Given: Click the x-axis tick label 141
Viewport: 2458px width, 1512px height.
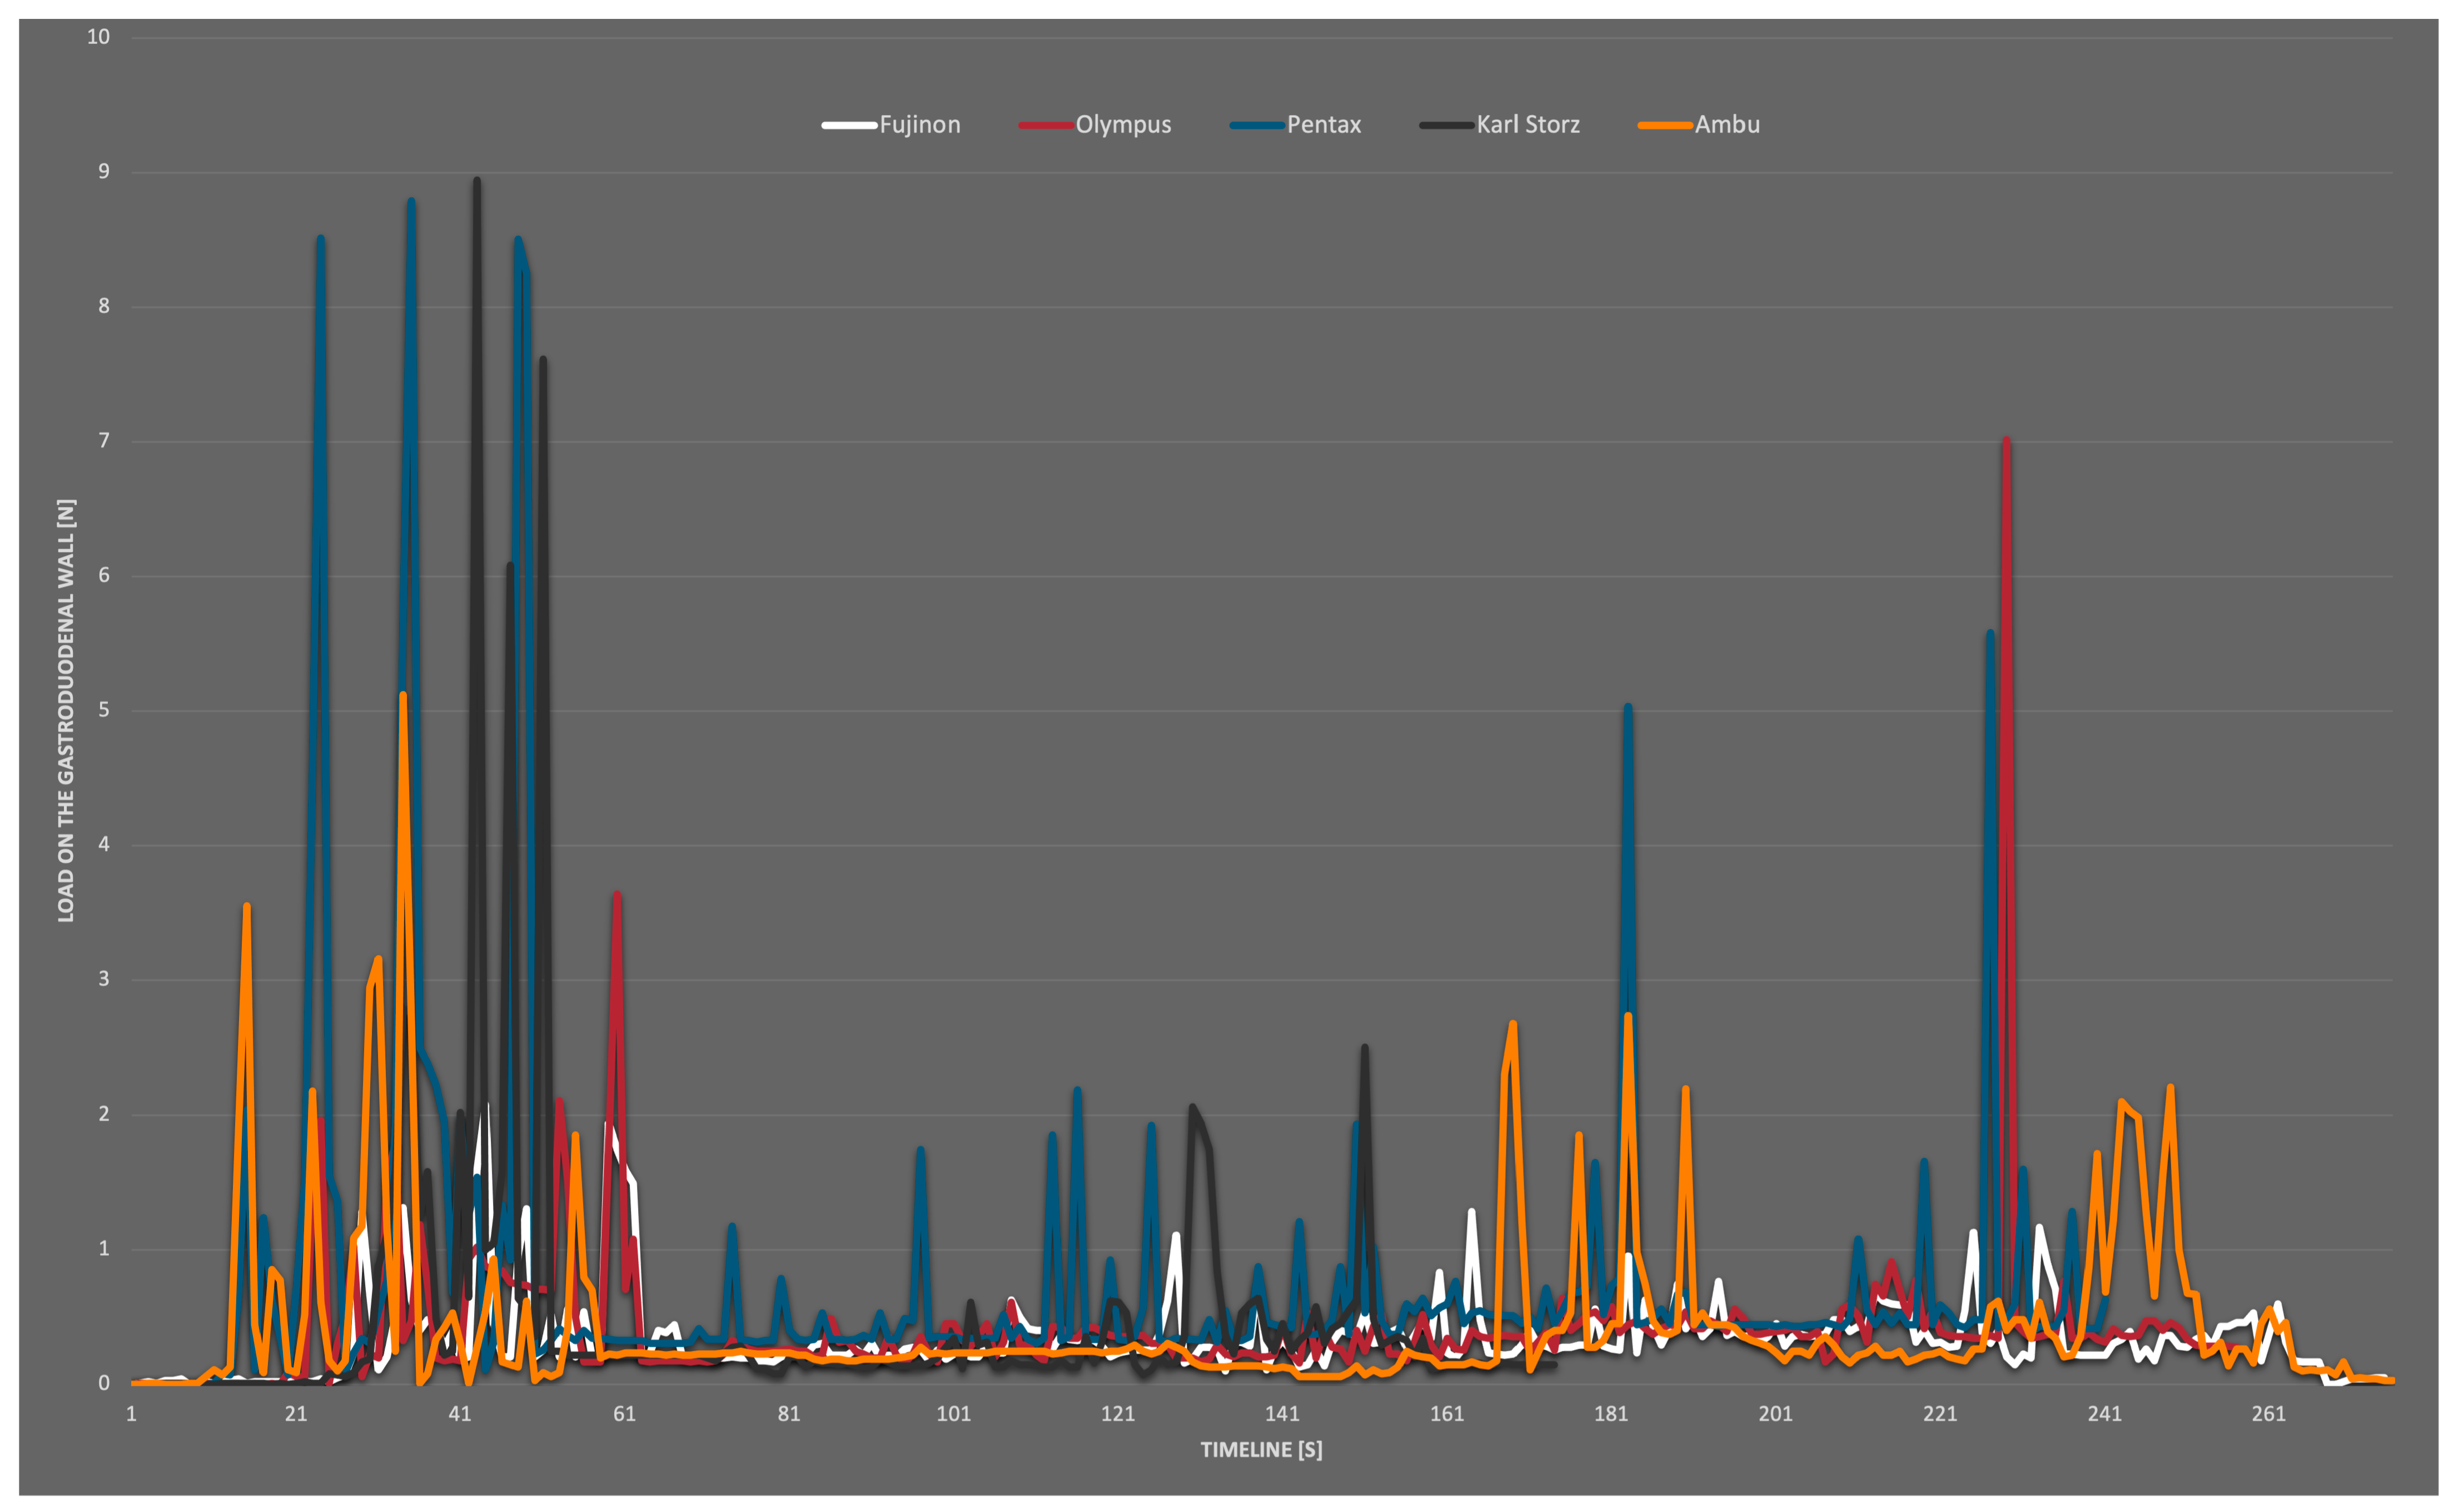Looking at the screenshot, I should pyautogui.click(x=1282, y=1413).
